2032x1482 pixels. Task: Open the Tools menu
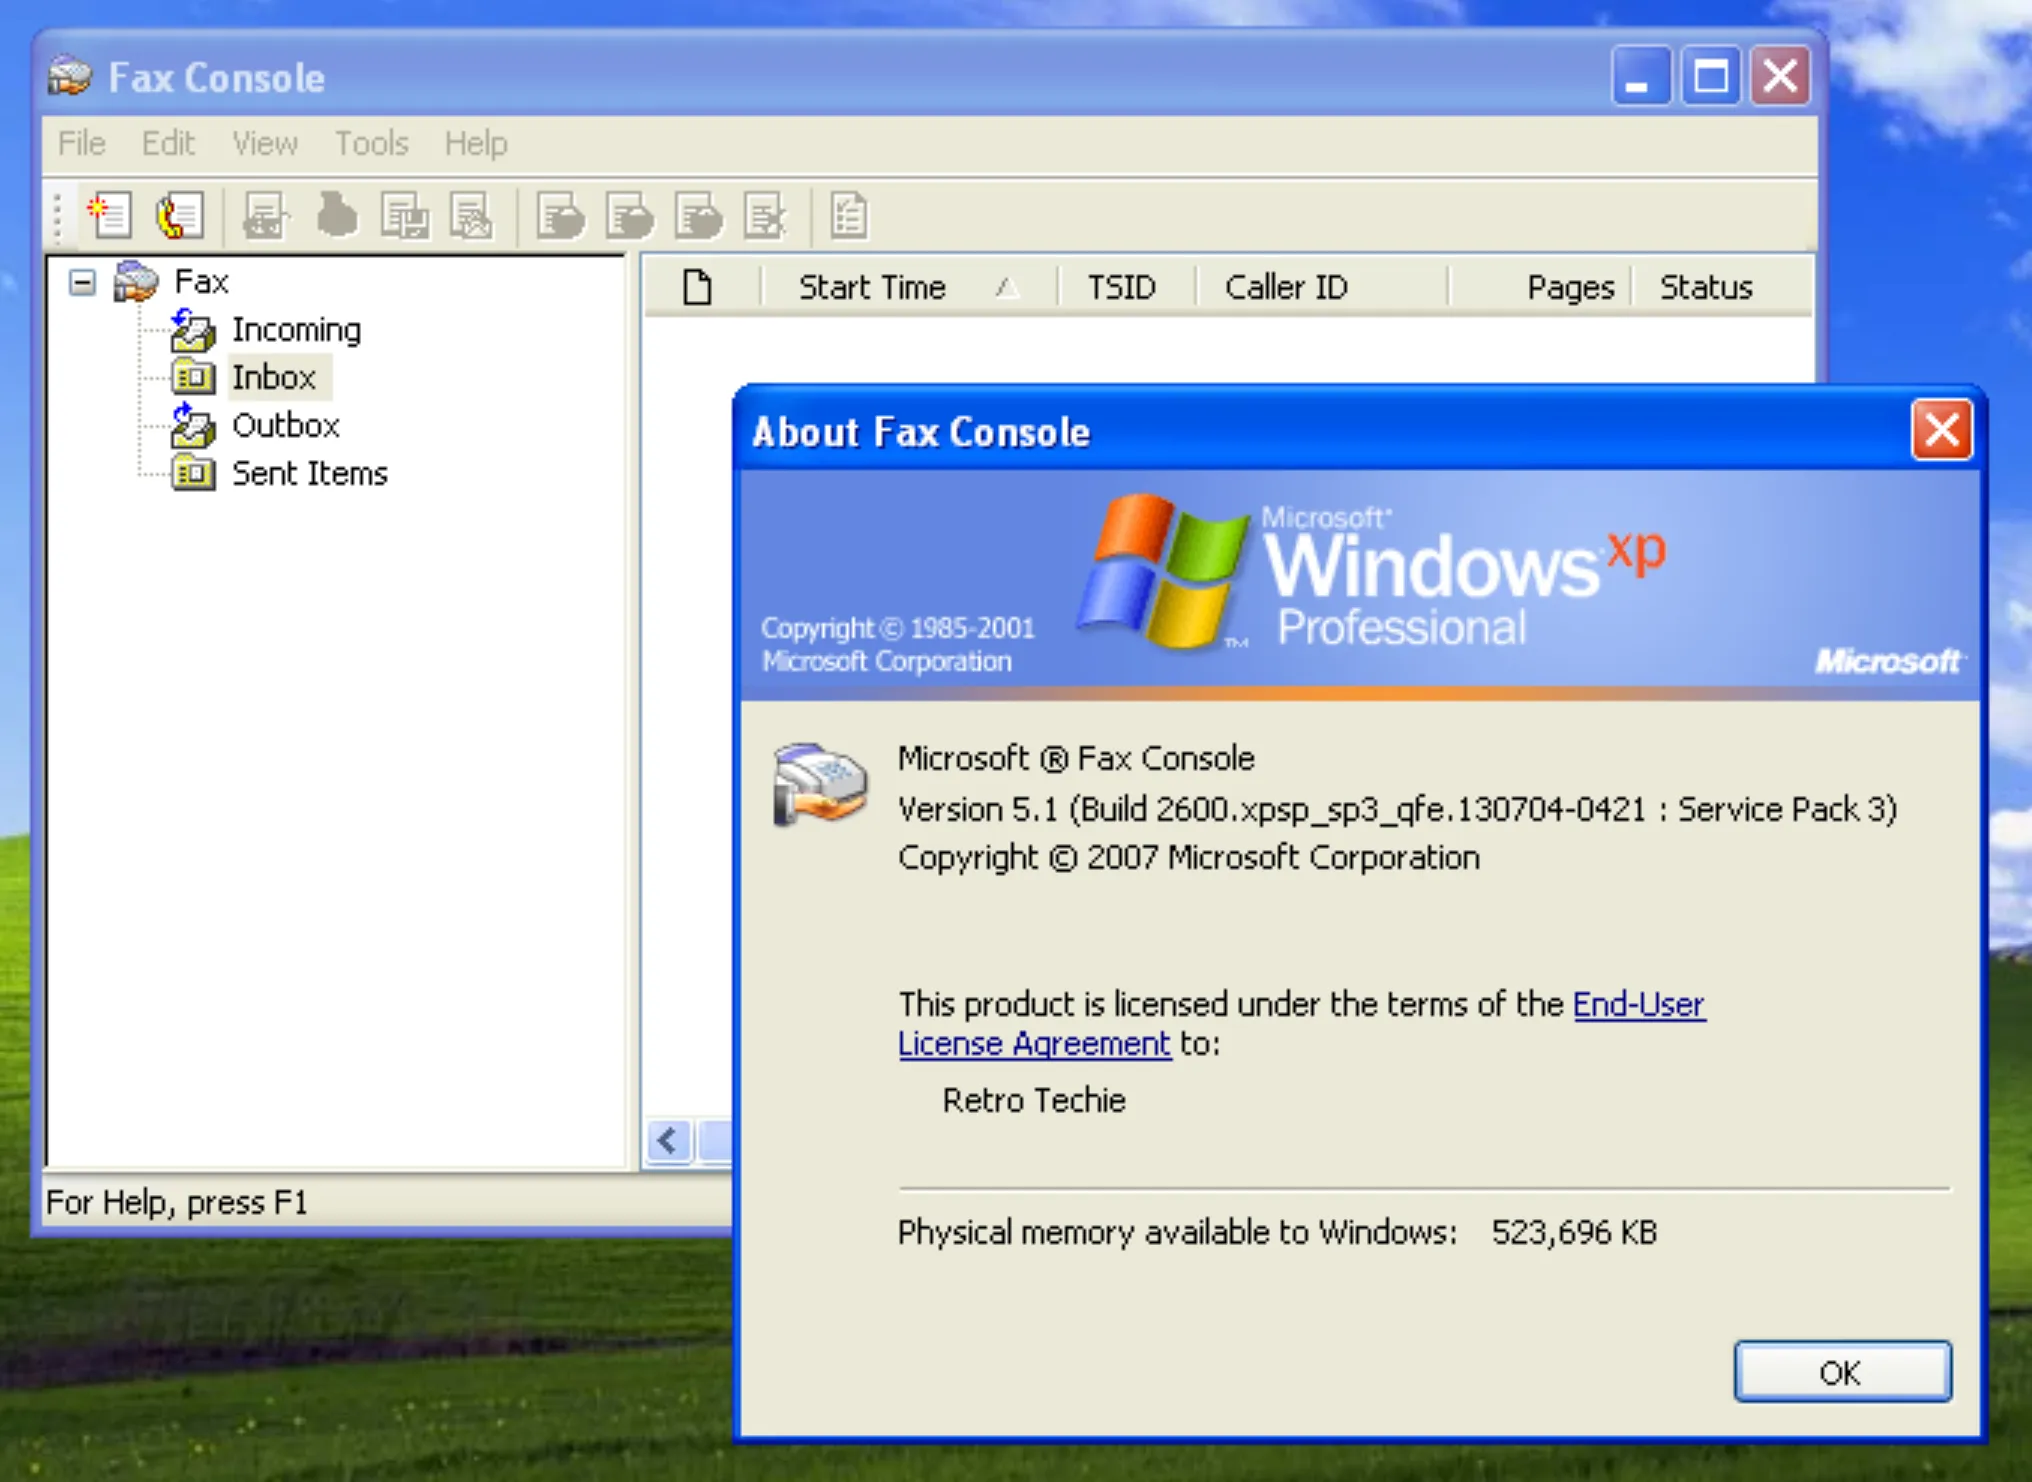pyautogui.click(x=370, y=143)
